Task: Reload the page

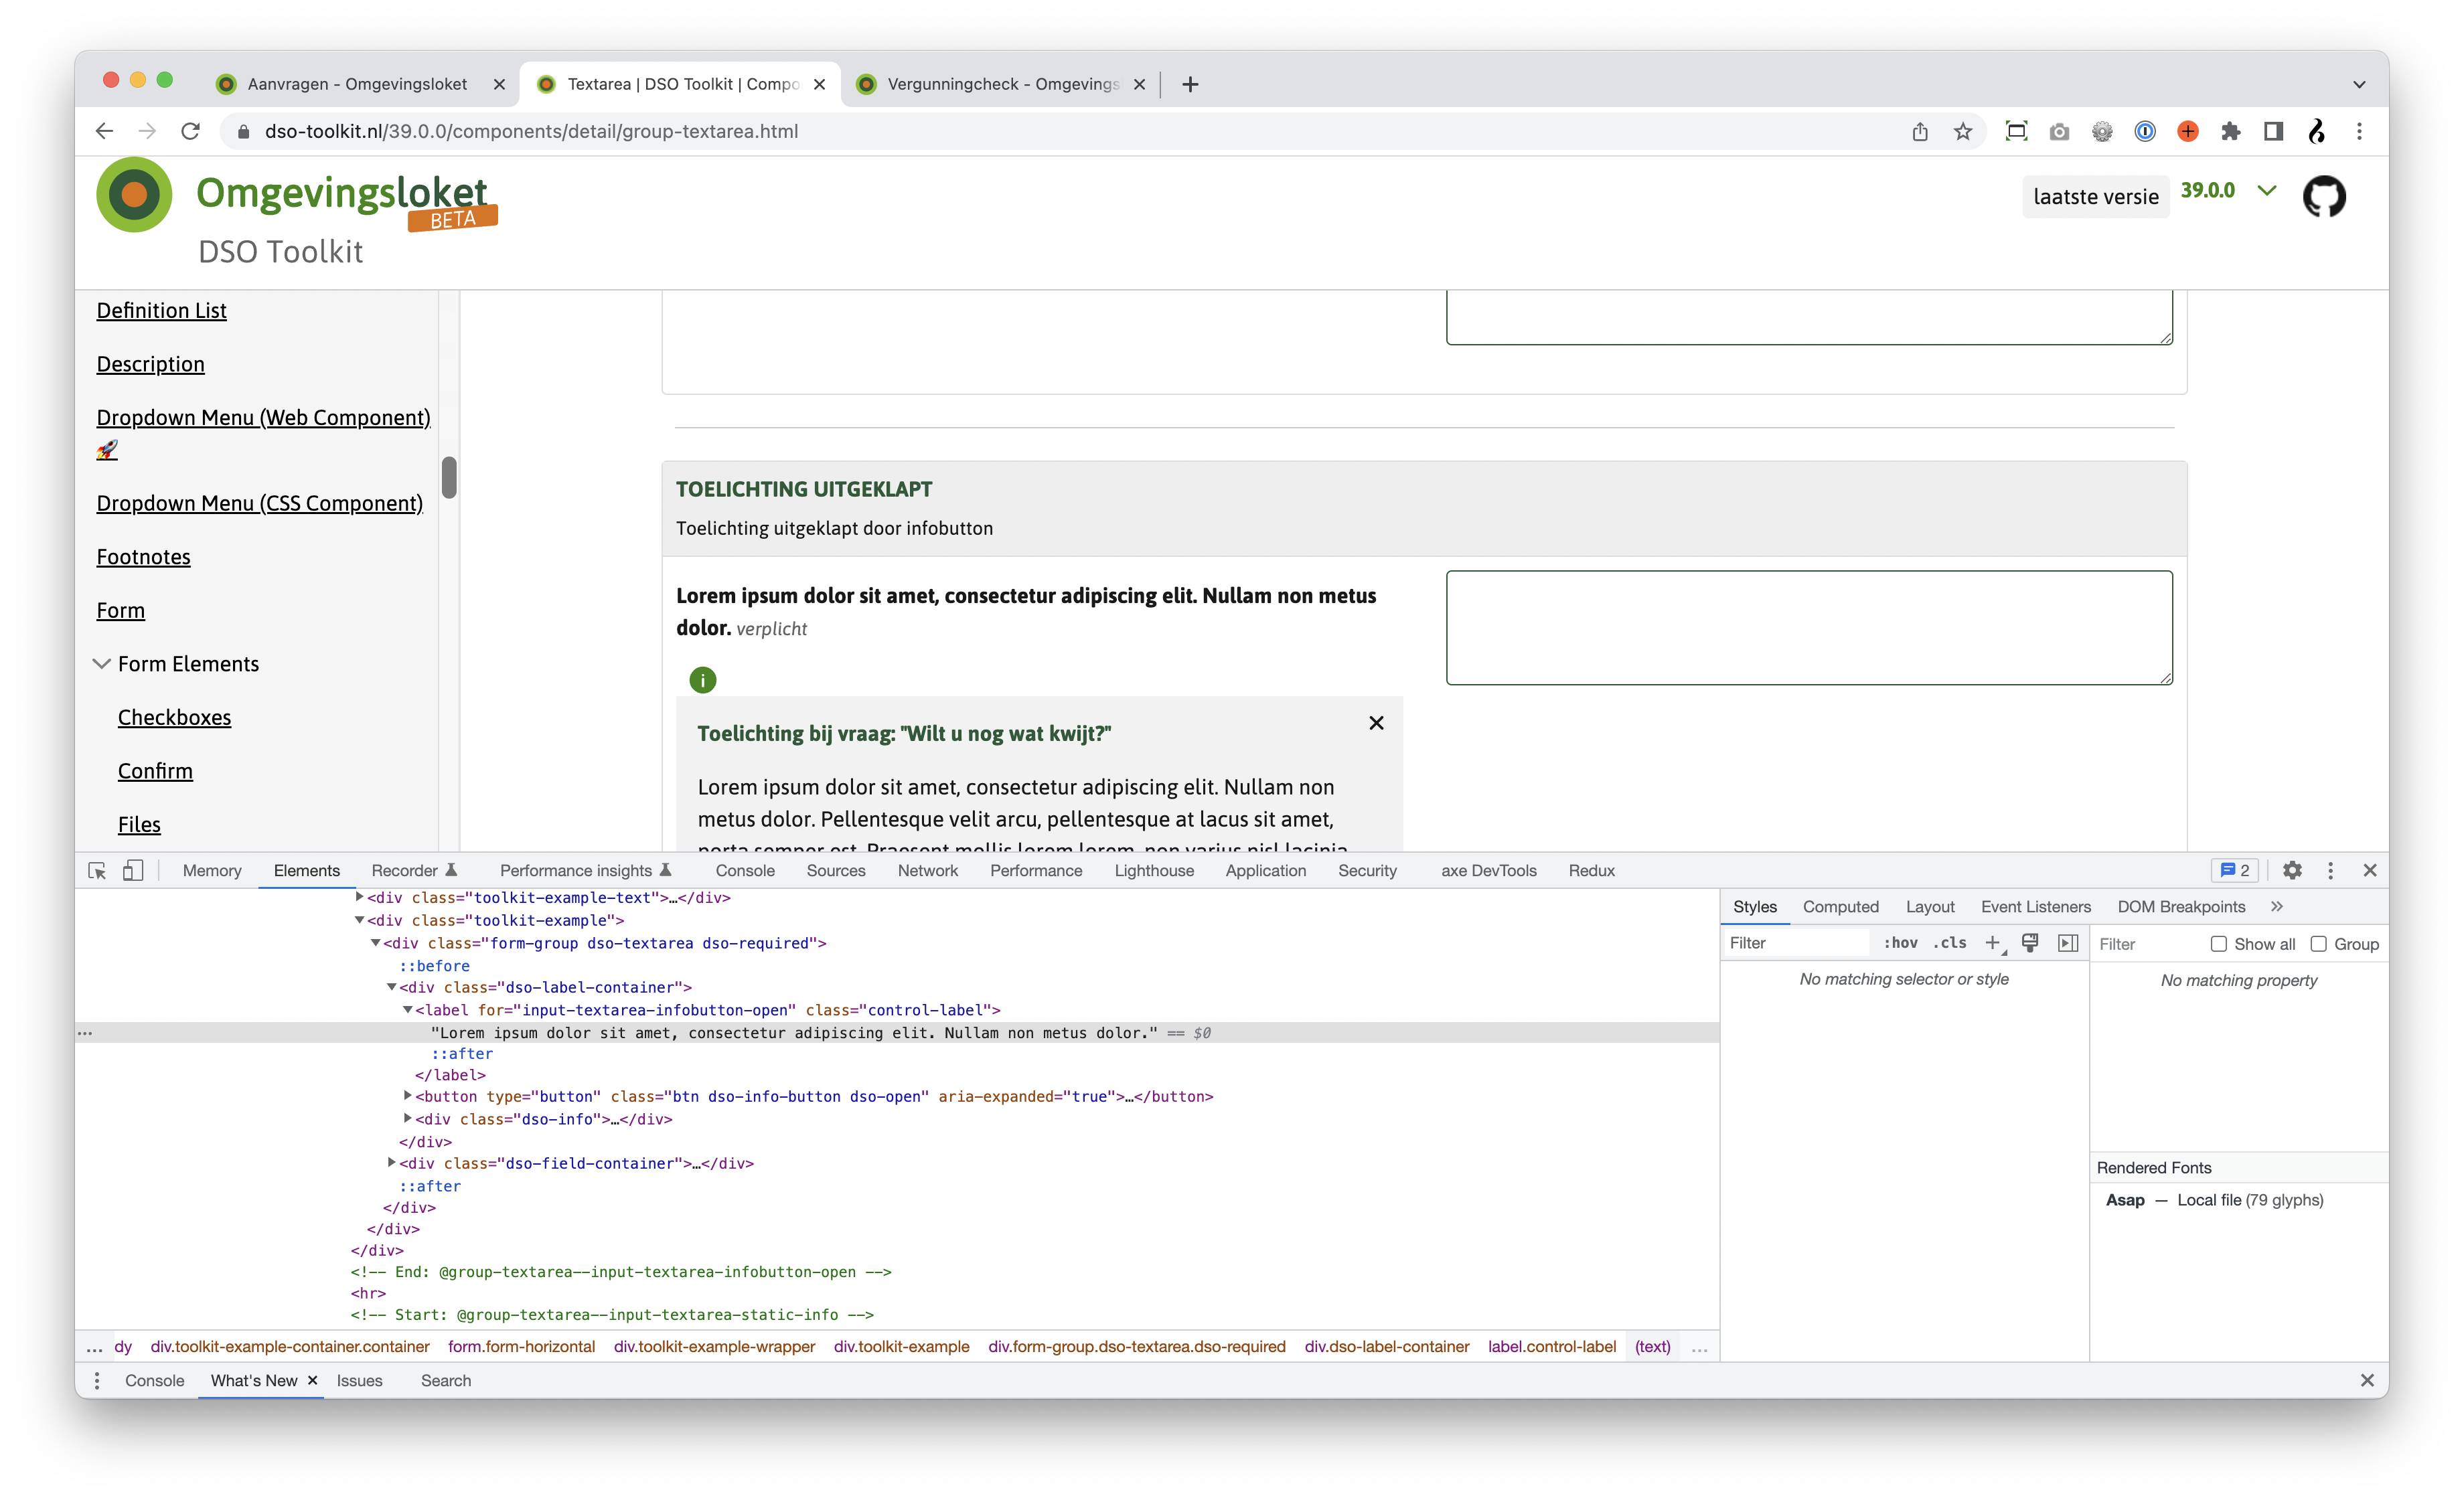Action: [190, 131]
